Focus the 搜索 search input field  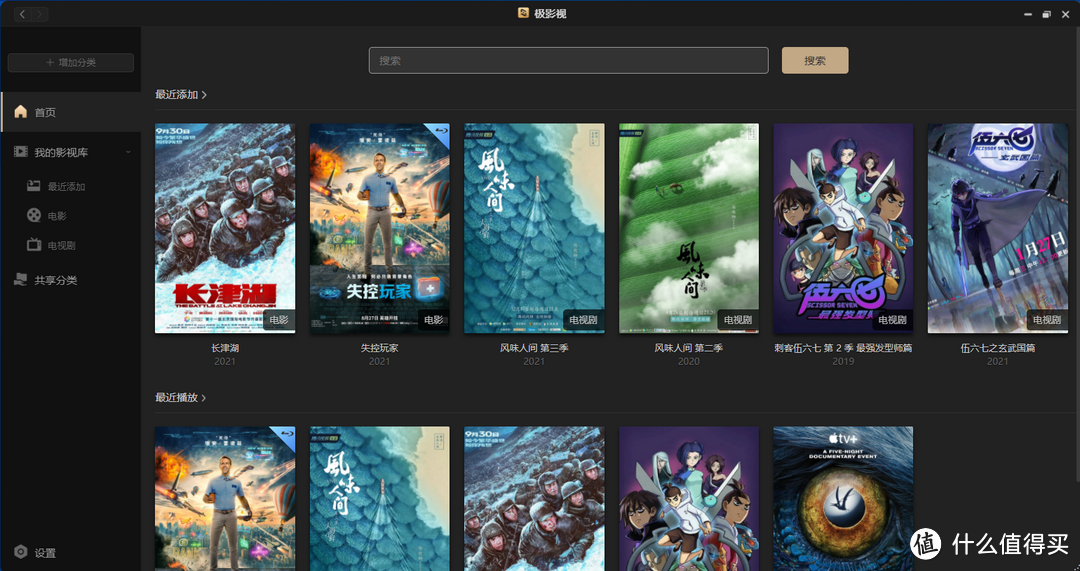point(568,60)
